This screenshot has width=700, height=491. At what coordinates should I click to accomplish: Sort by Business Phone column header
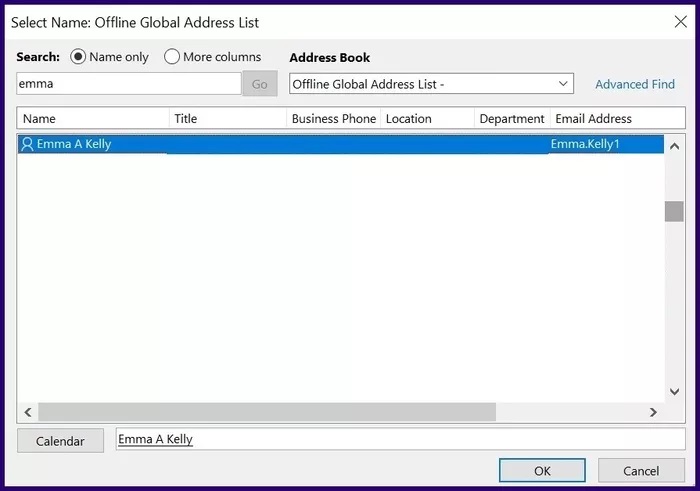point(333,118)
